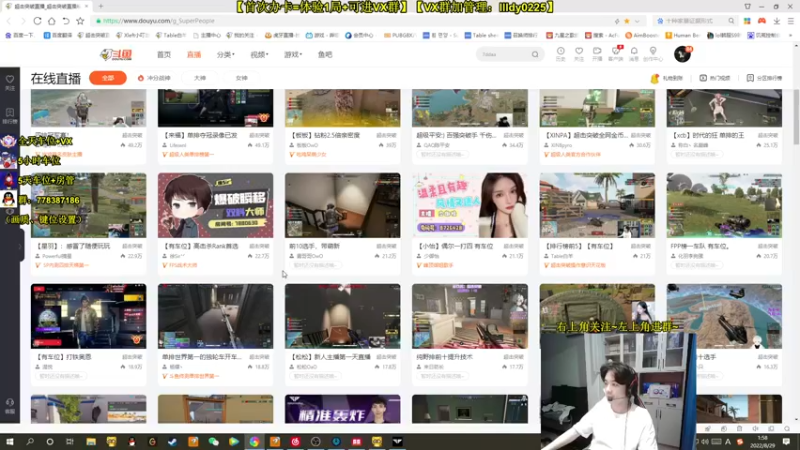Go to 鱼吧 in the navigation
The height and width of the screenshot is (450, 800).
point(325,55)
